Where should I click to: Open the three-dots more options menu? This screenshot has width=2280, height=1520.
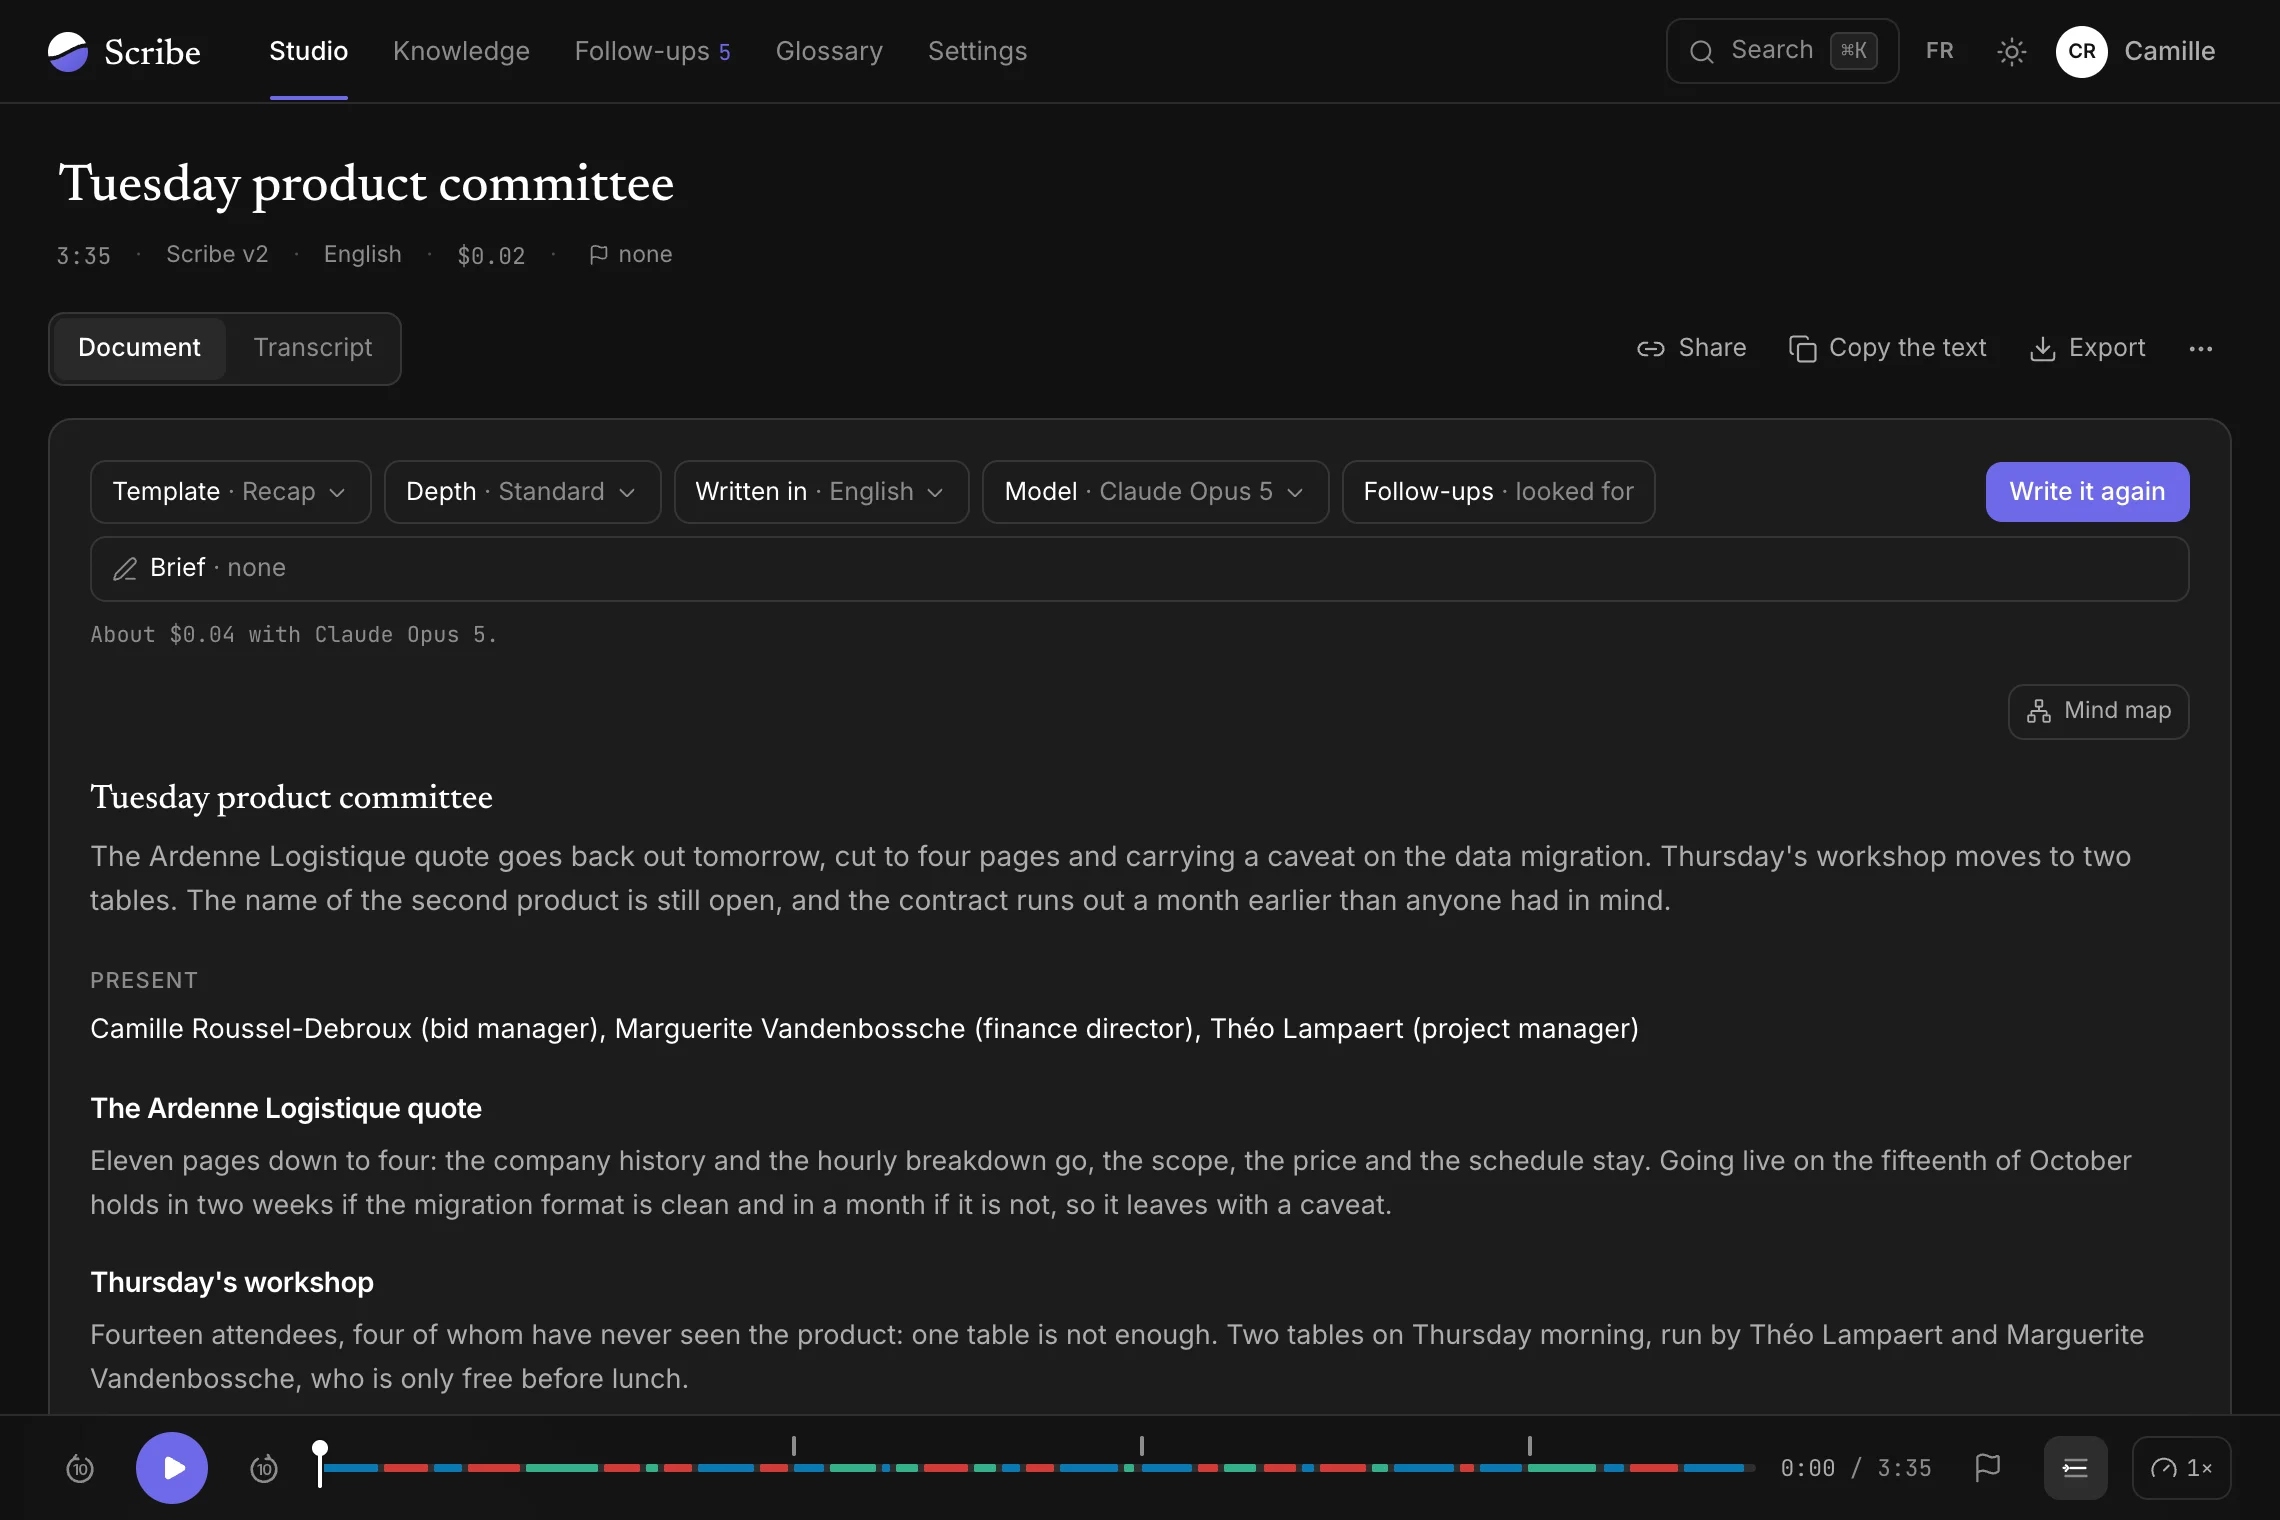pos(2200,348)
